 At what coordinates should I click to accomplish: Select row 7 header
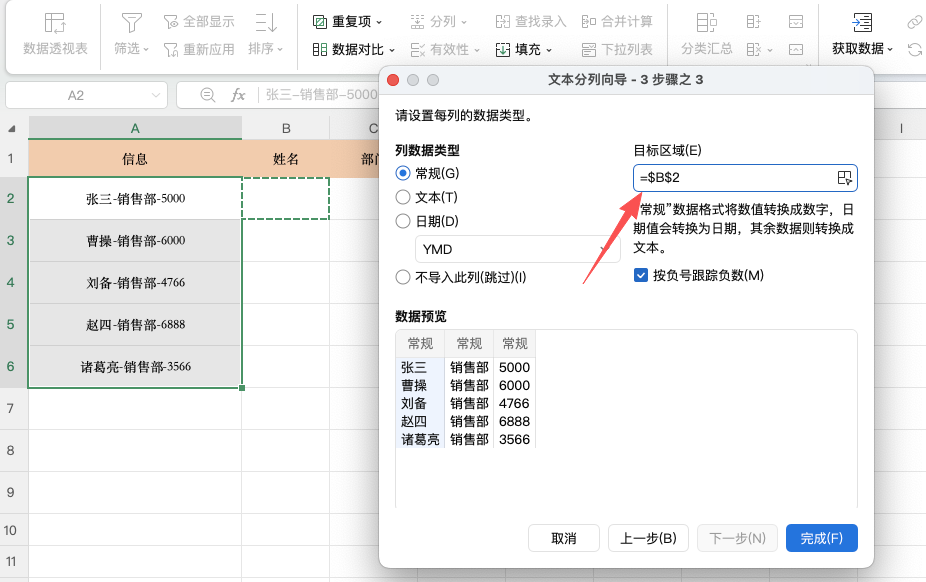[x=11, y=408]
